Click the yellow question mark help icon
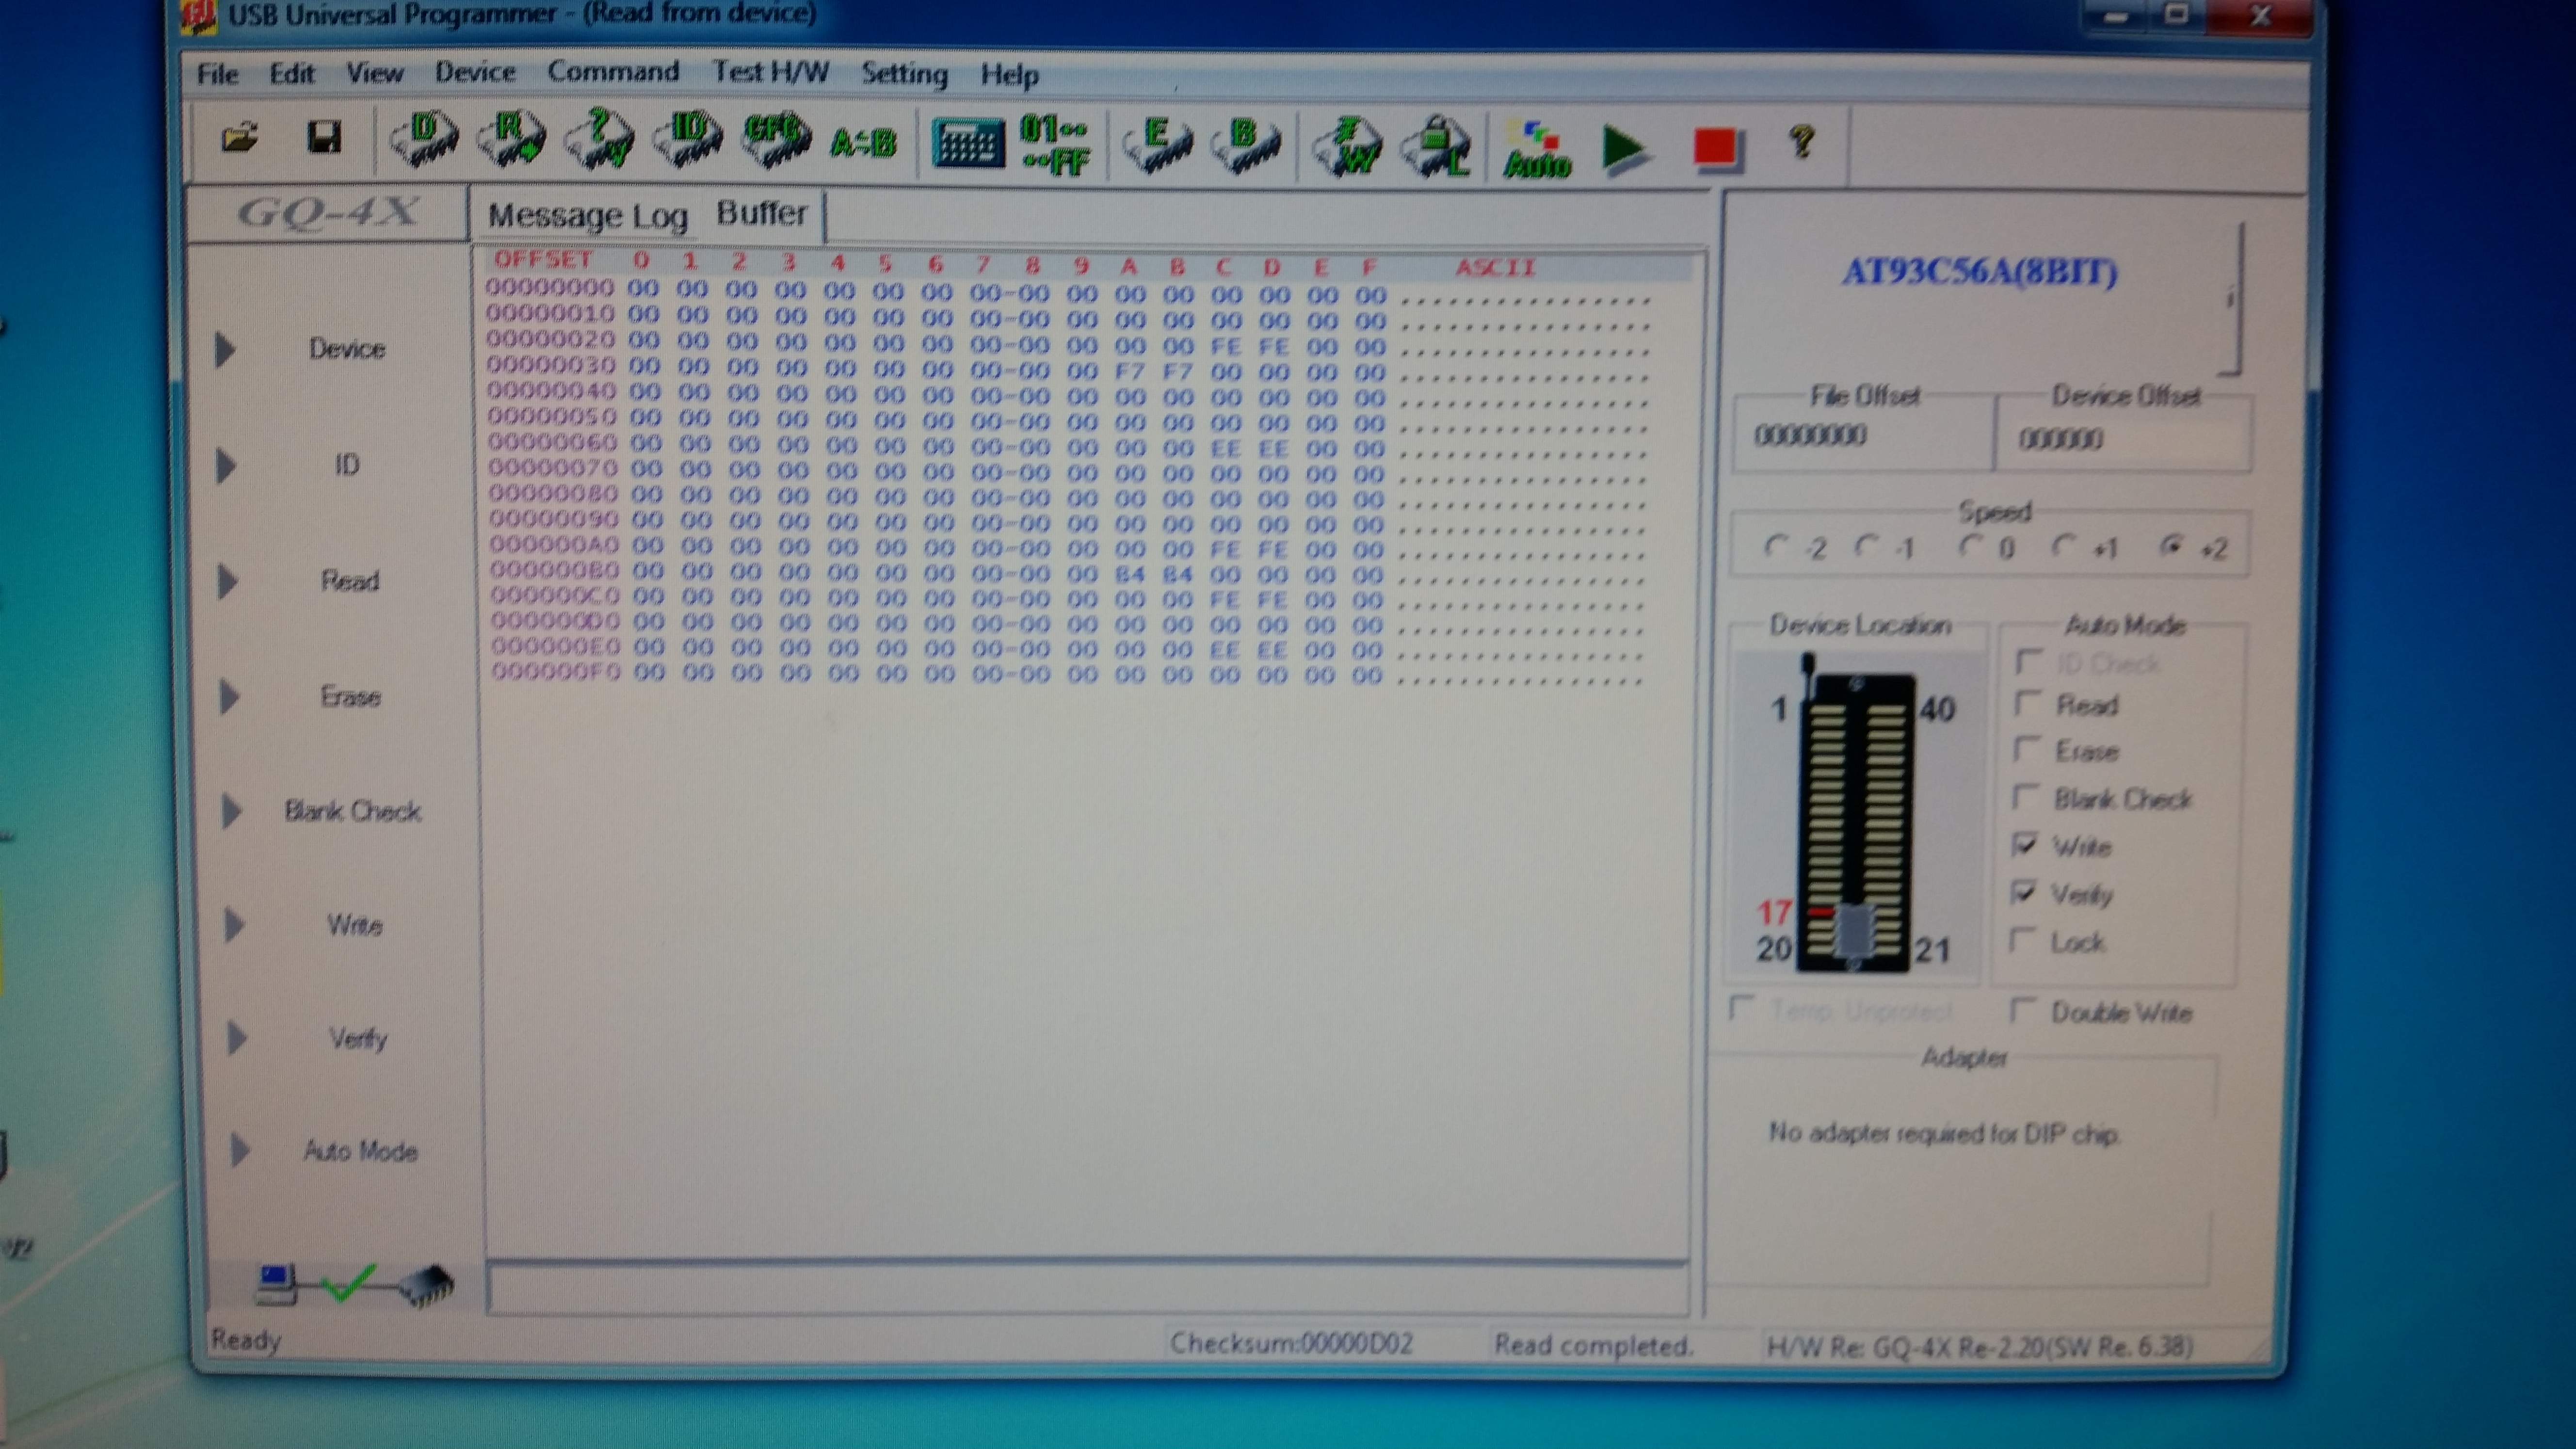This screenshot has width=2576, height=1449. pyautogui.click(x=1802, y=142)
